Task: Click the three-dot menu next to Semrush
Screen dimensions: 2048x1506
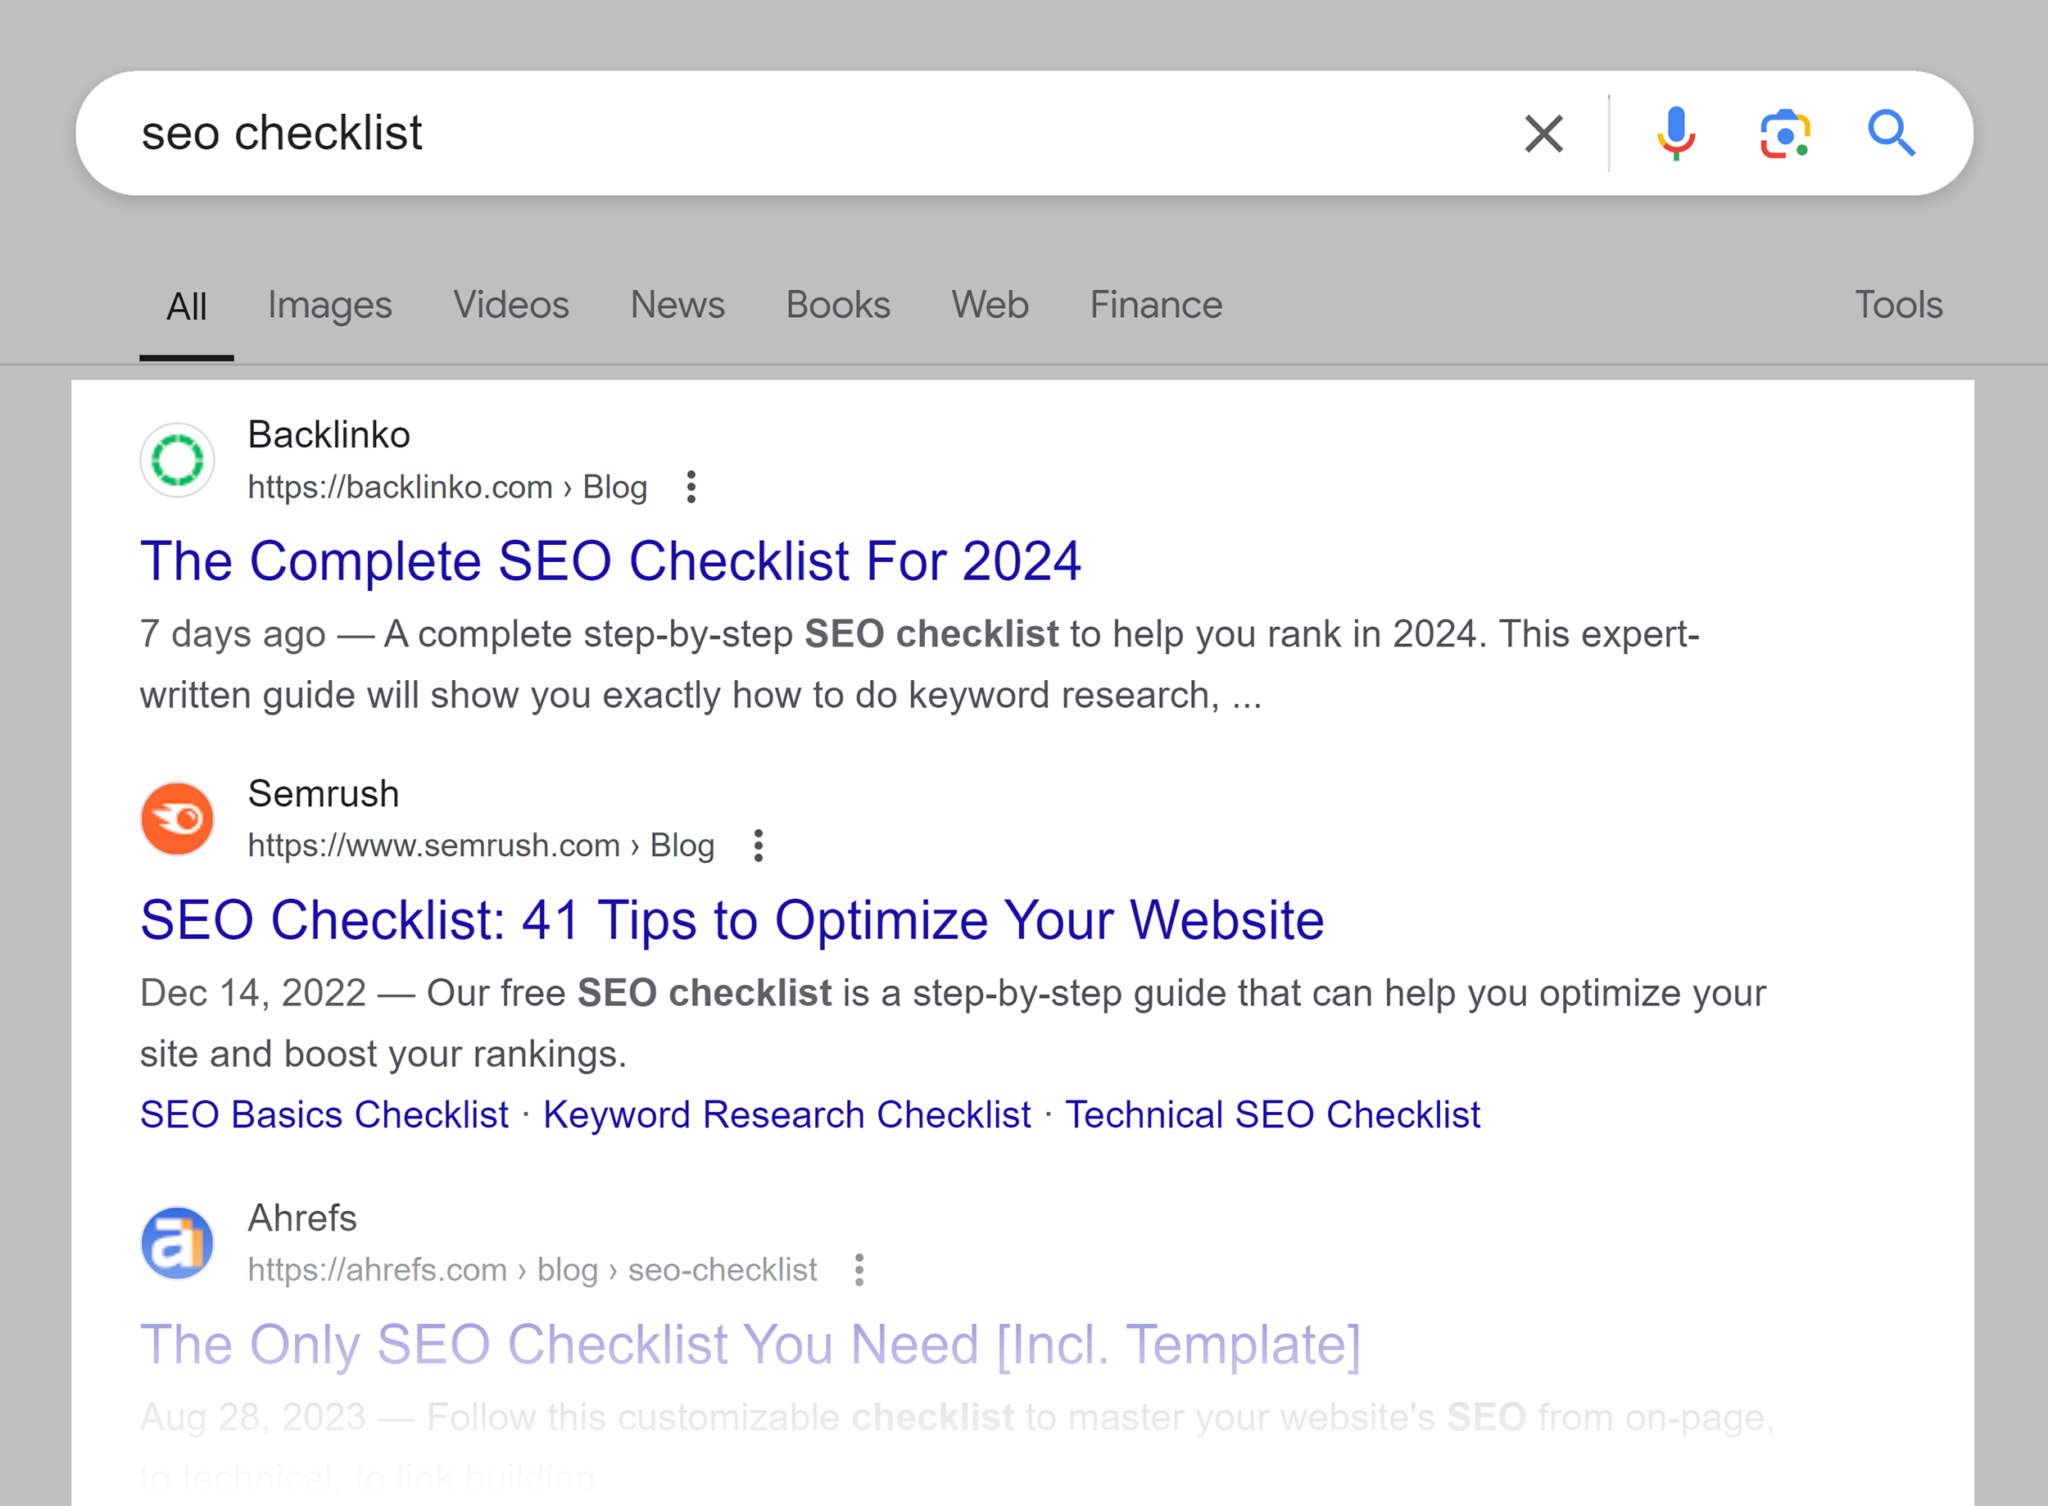Action: point(758,843)
